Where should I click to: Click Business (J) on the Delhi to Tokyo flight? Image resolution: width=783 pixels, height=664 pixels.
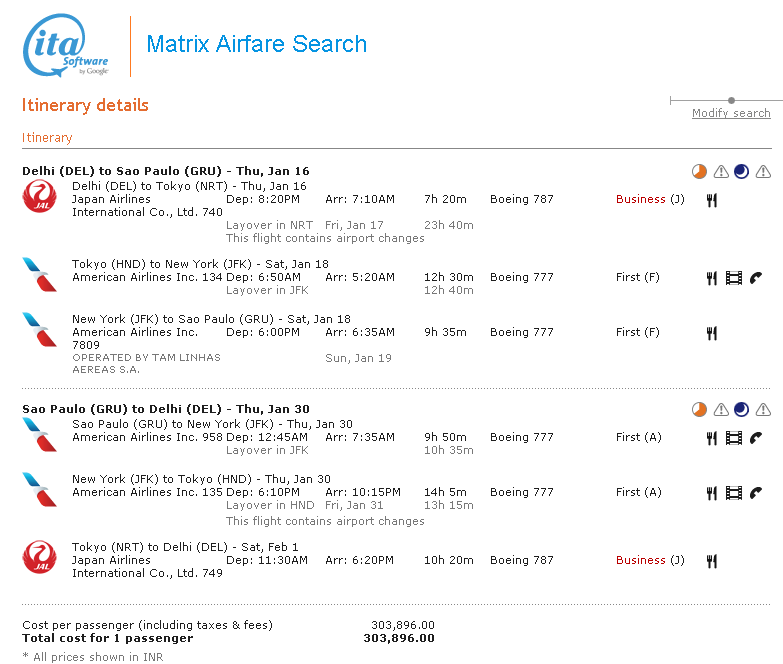650,199
